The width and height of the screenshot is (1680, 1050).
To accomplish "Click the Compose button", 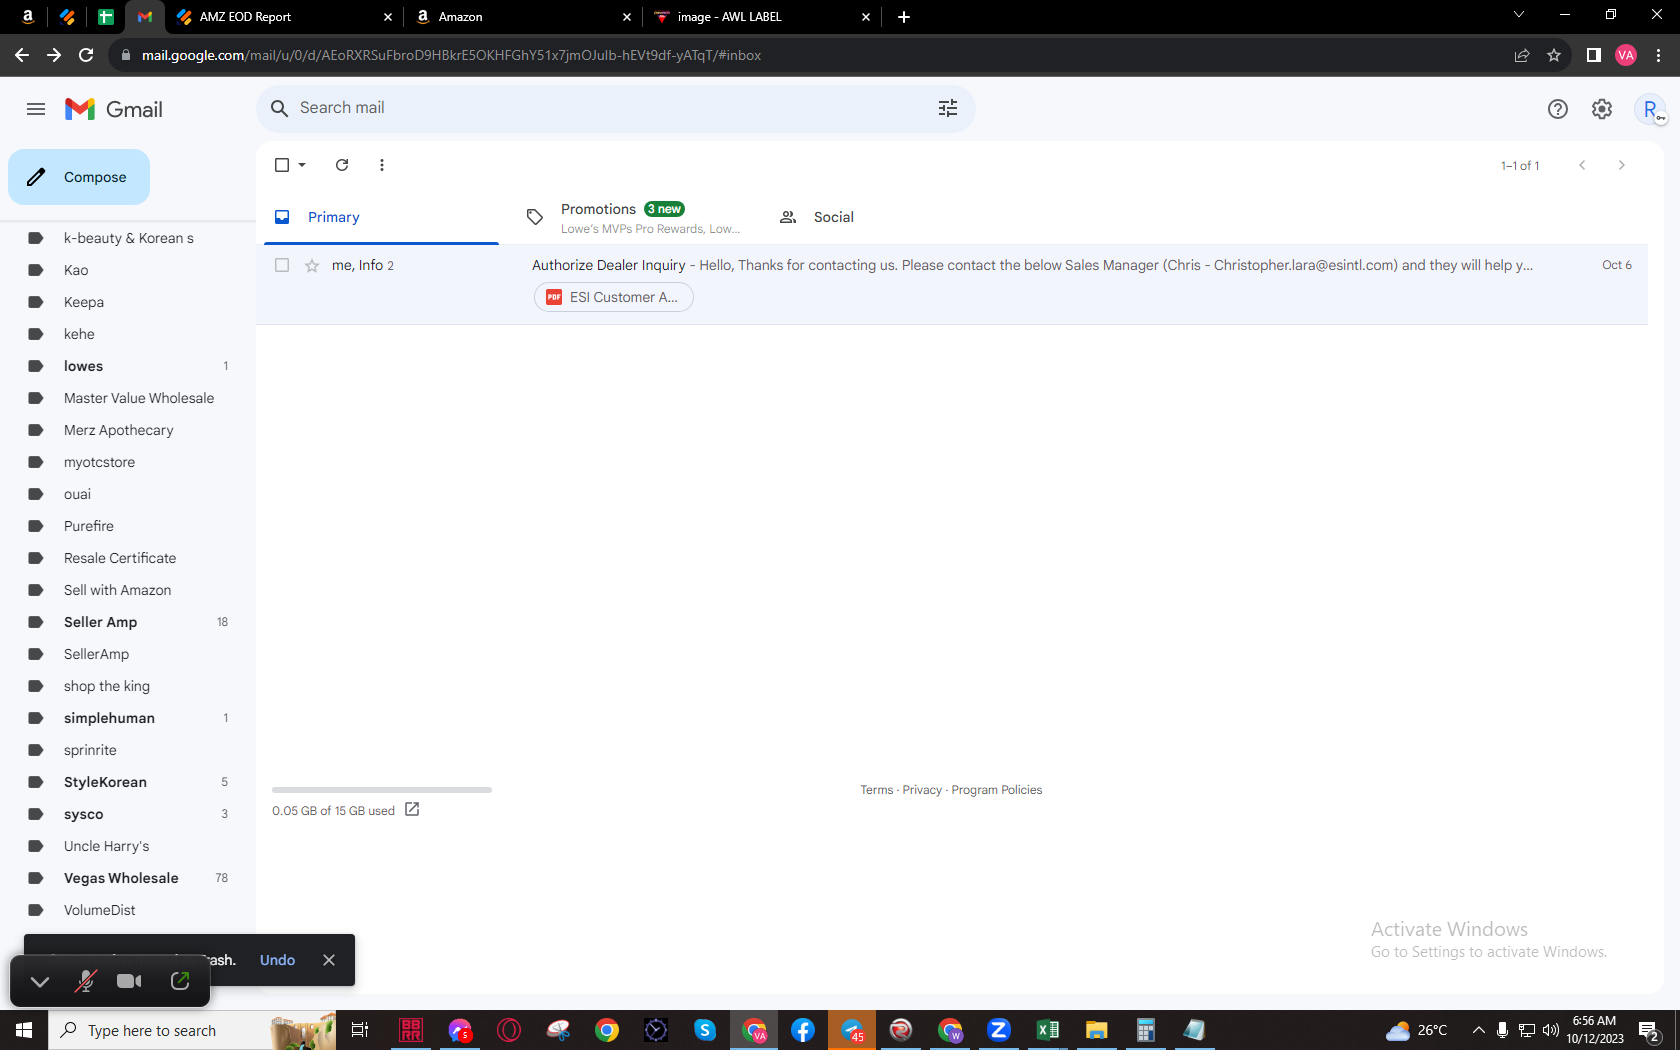I will click(79, 177).
